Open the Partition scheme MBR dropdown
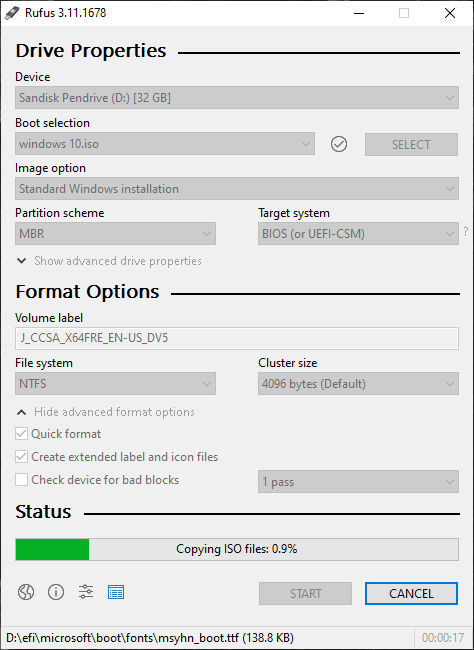Viewport: 474px width, 650px height. 115,234
